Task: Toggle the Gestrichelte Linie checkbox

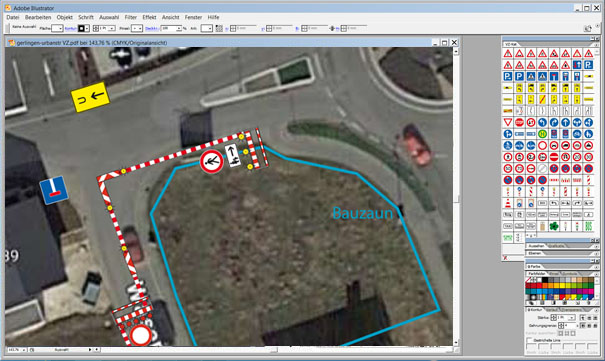Action: coord(529,340)
